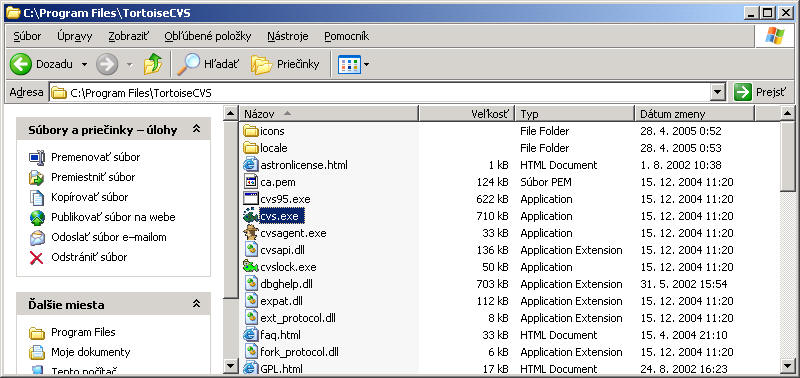The image size is (800, 378).
Task: Open the Obľúbené položky menu
Action: (x=208, y=36)
